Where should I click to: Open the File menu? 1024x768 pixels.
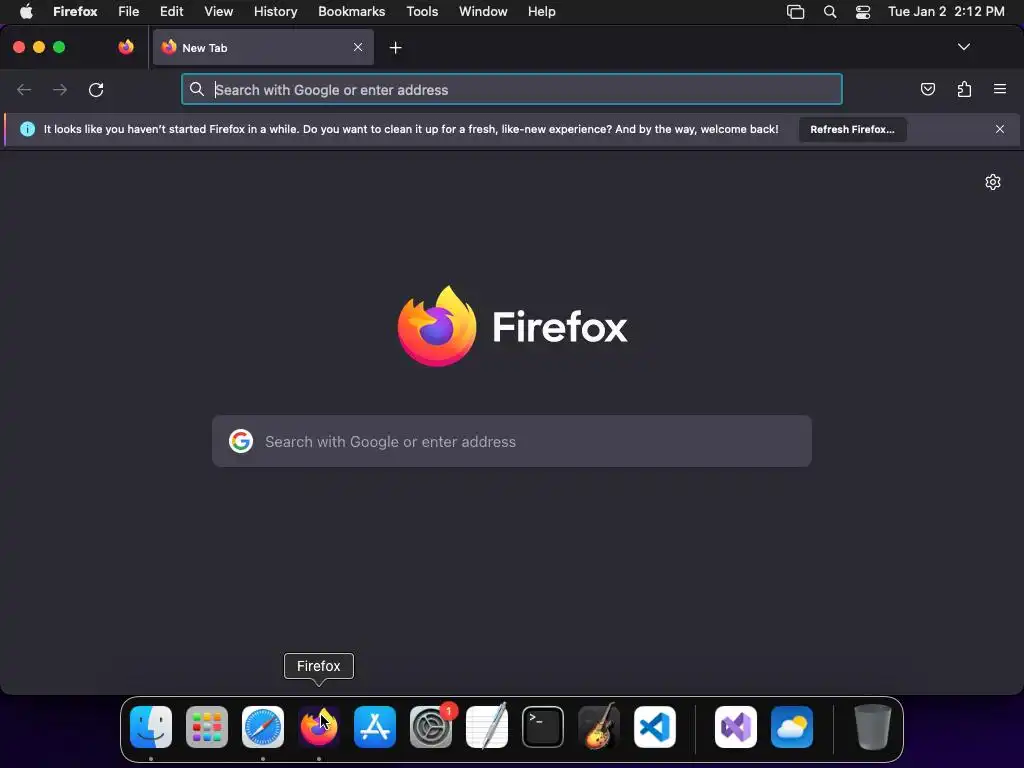click(129, 12)
